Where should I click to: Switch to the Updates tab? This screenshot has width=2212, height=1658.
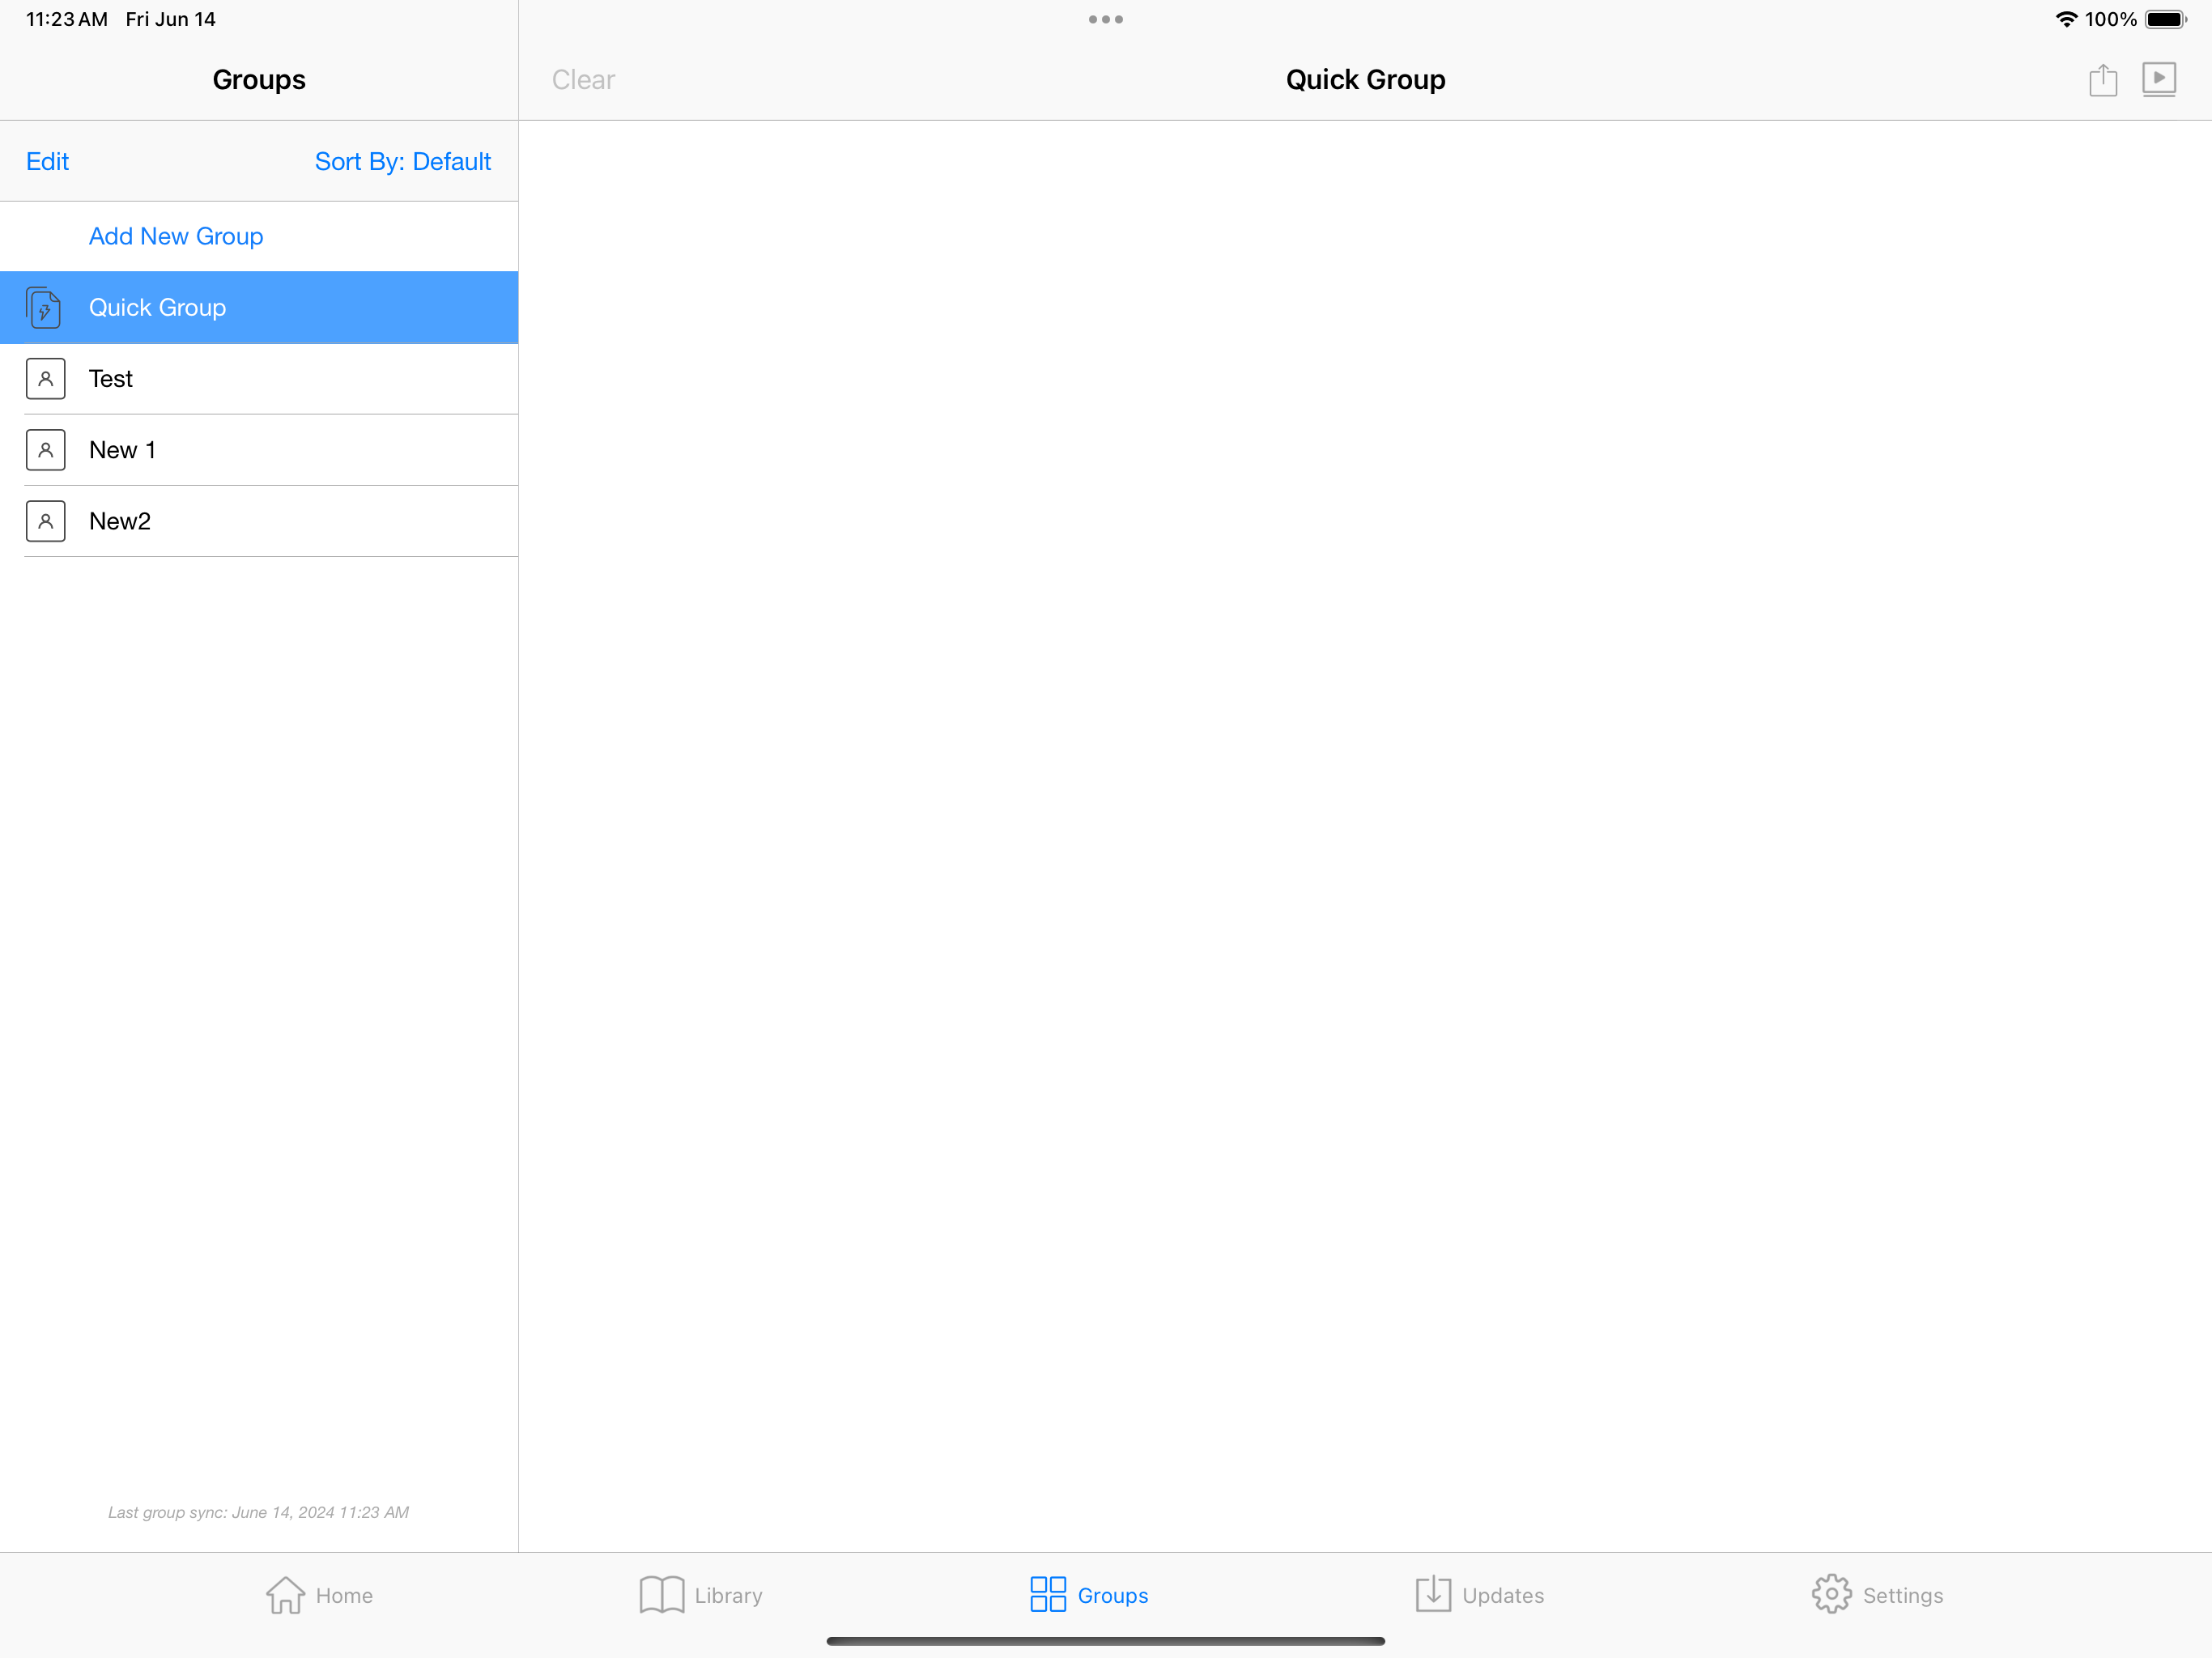point(1480,1595)
